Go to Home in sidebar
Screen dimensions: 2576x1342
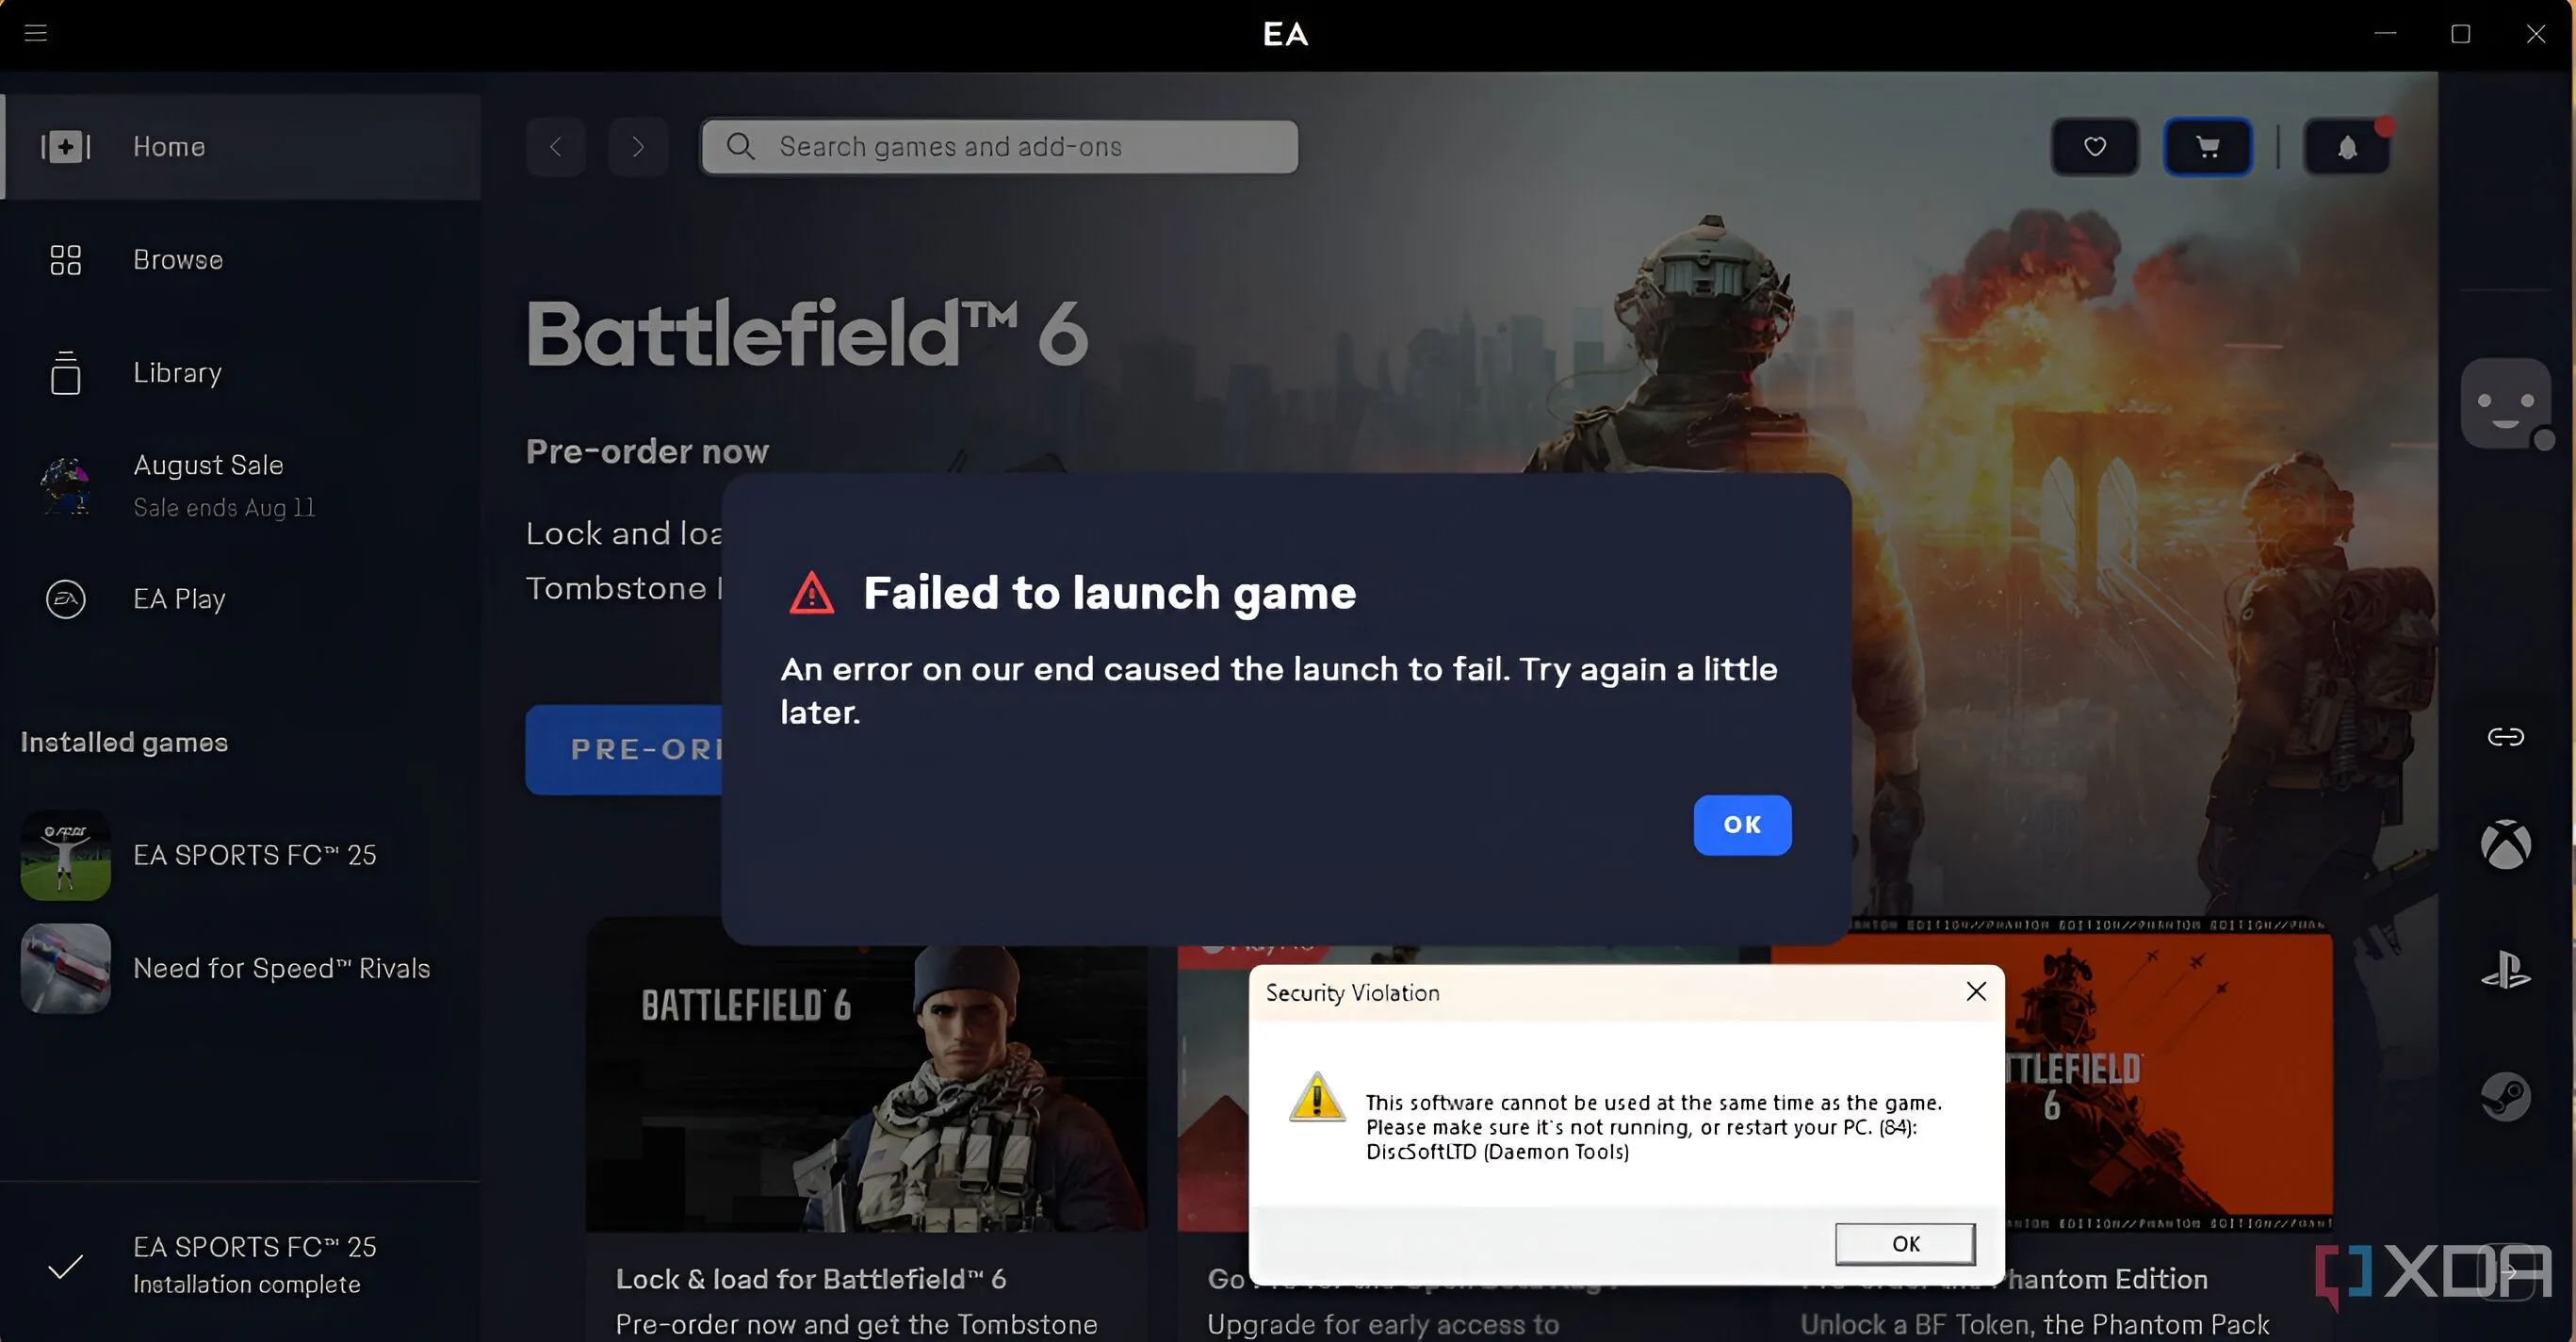pyautogui.click(x=241, y=147)
